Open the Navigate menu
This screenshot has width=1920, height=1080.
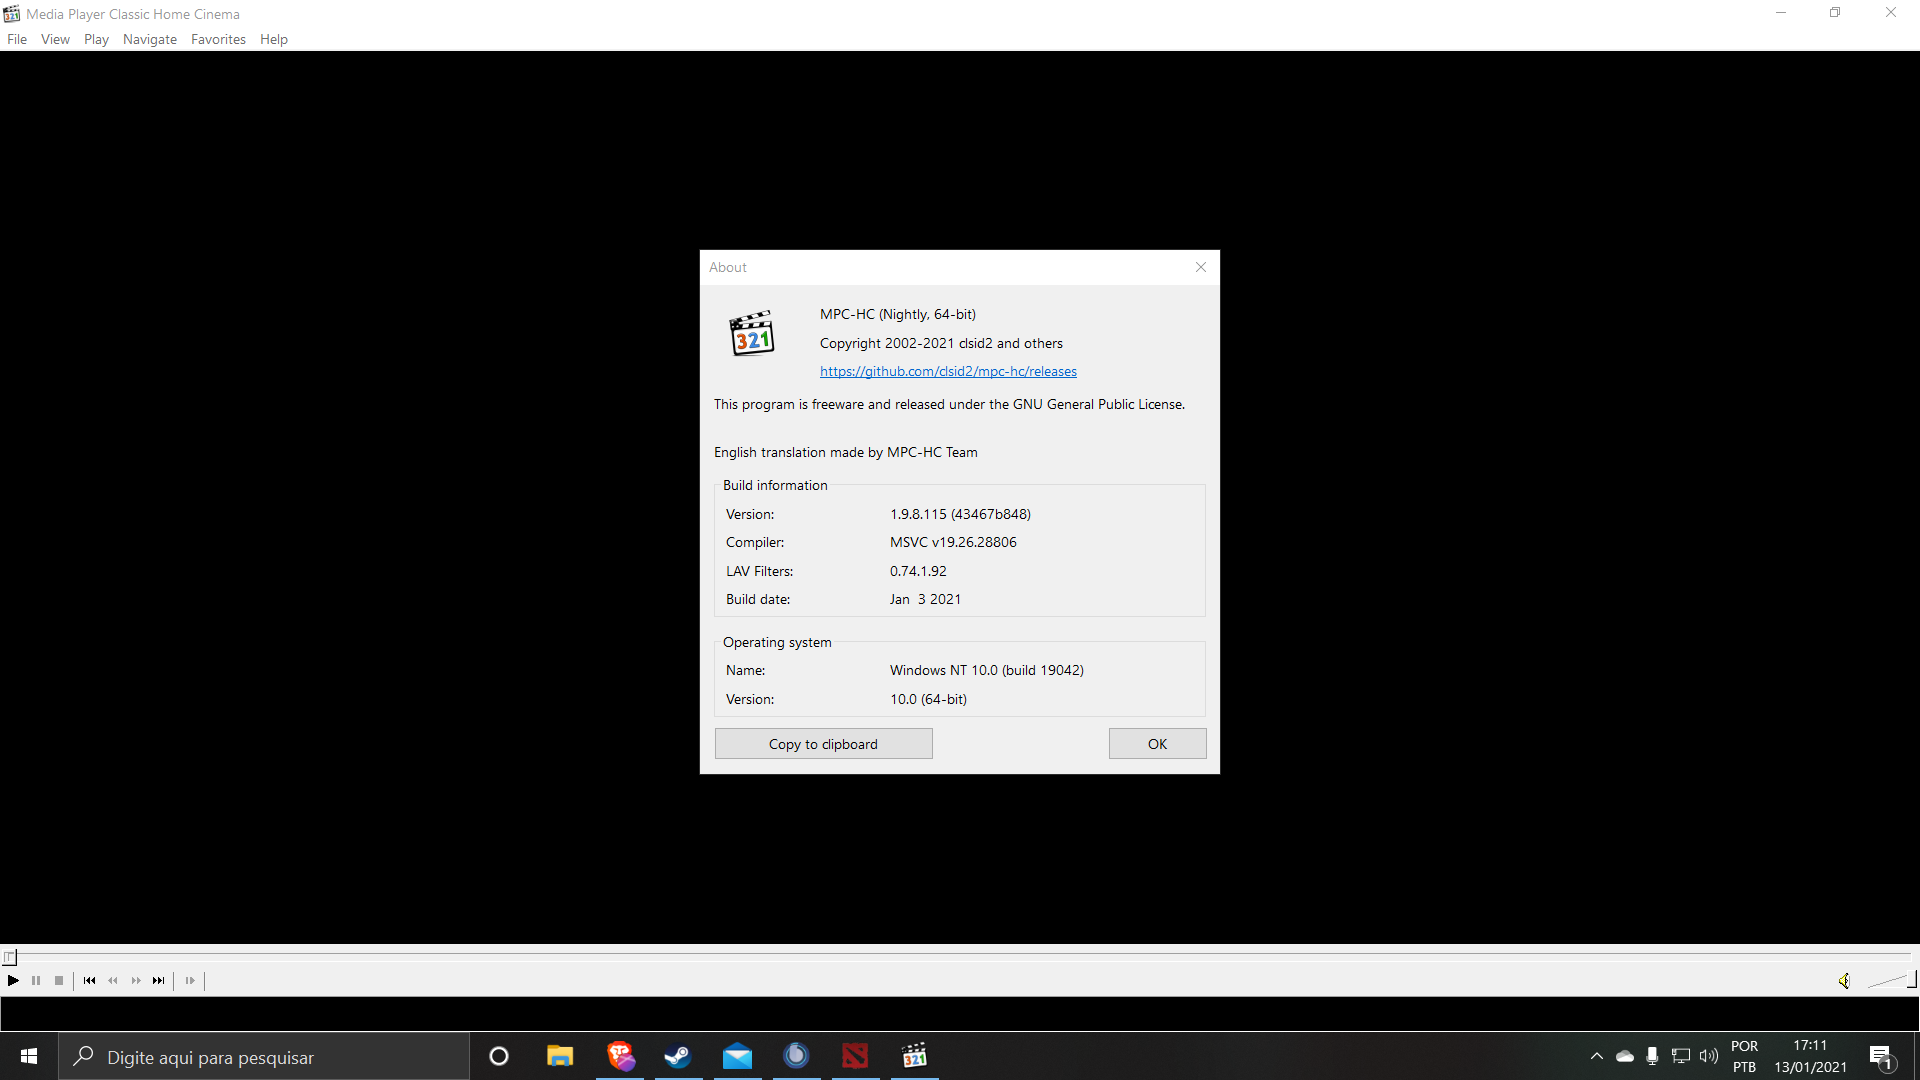149,39
